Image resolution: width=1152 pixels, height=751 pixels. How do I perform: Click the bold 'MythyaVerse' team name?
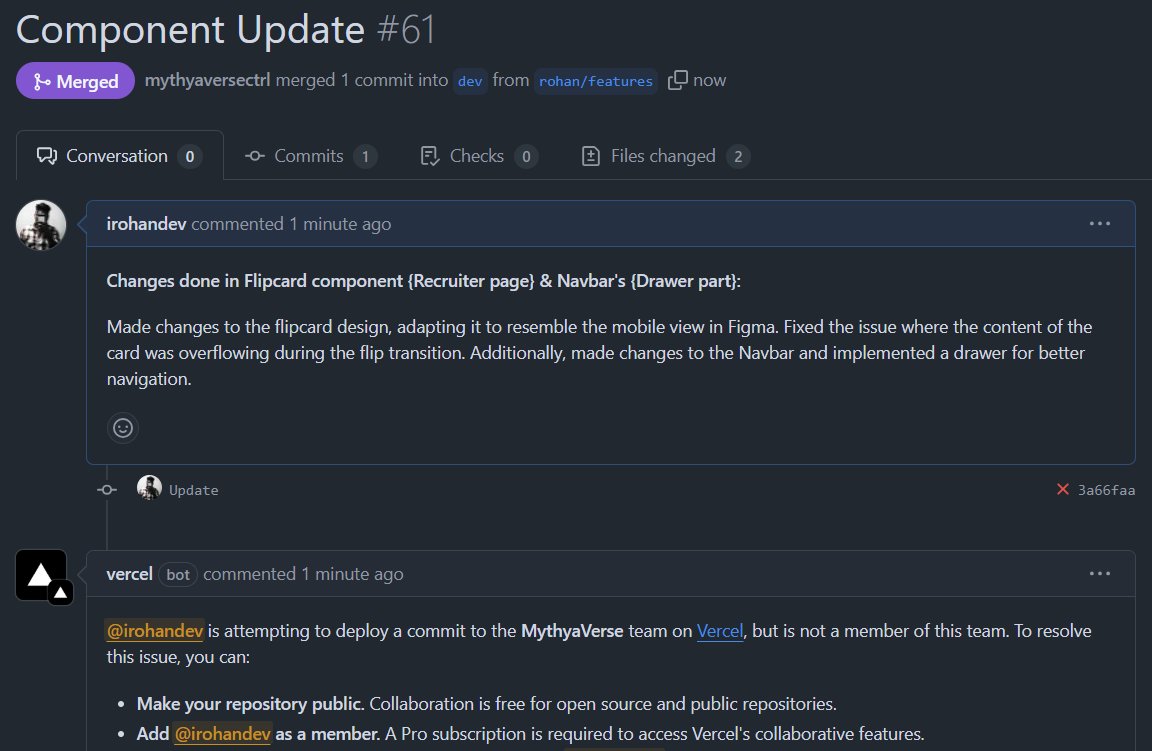[572, 630]
